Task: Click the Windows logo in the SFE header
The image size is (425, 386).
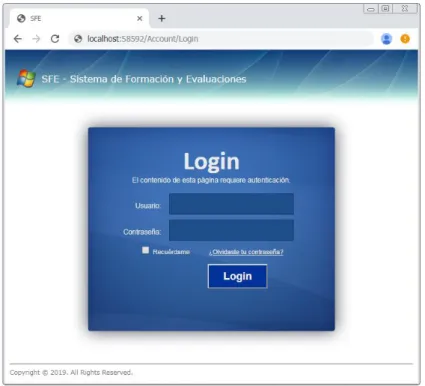Action: point(26,79)
